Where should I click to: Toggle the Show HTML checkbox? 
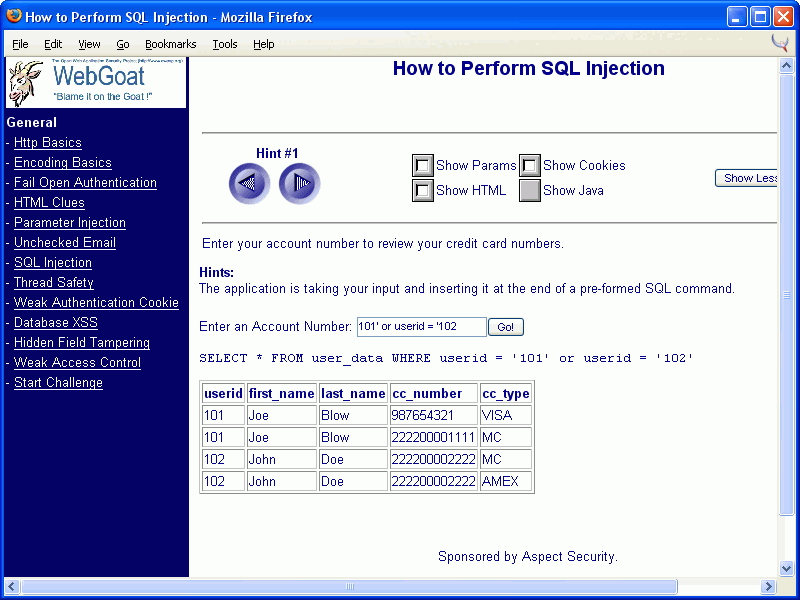click(423, 190)
